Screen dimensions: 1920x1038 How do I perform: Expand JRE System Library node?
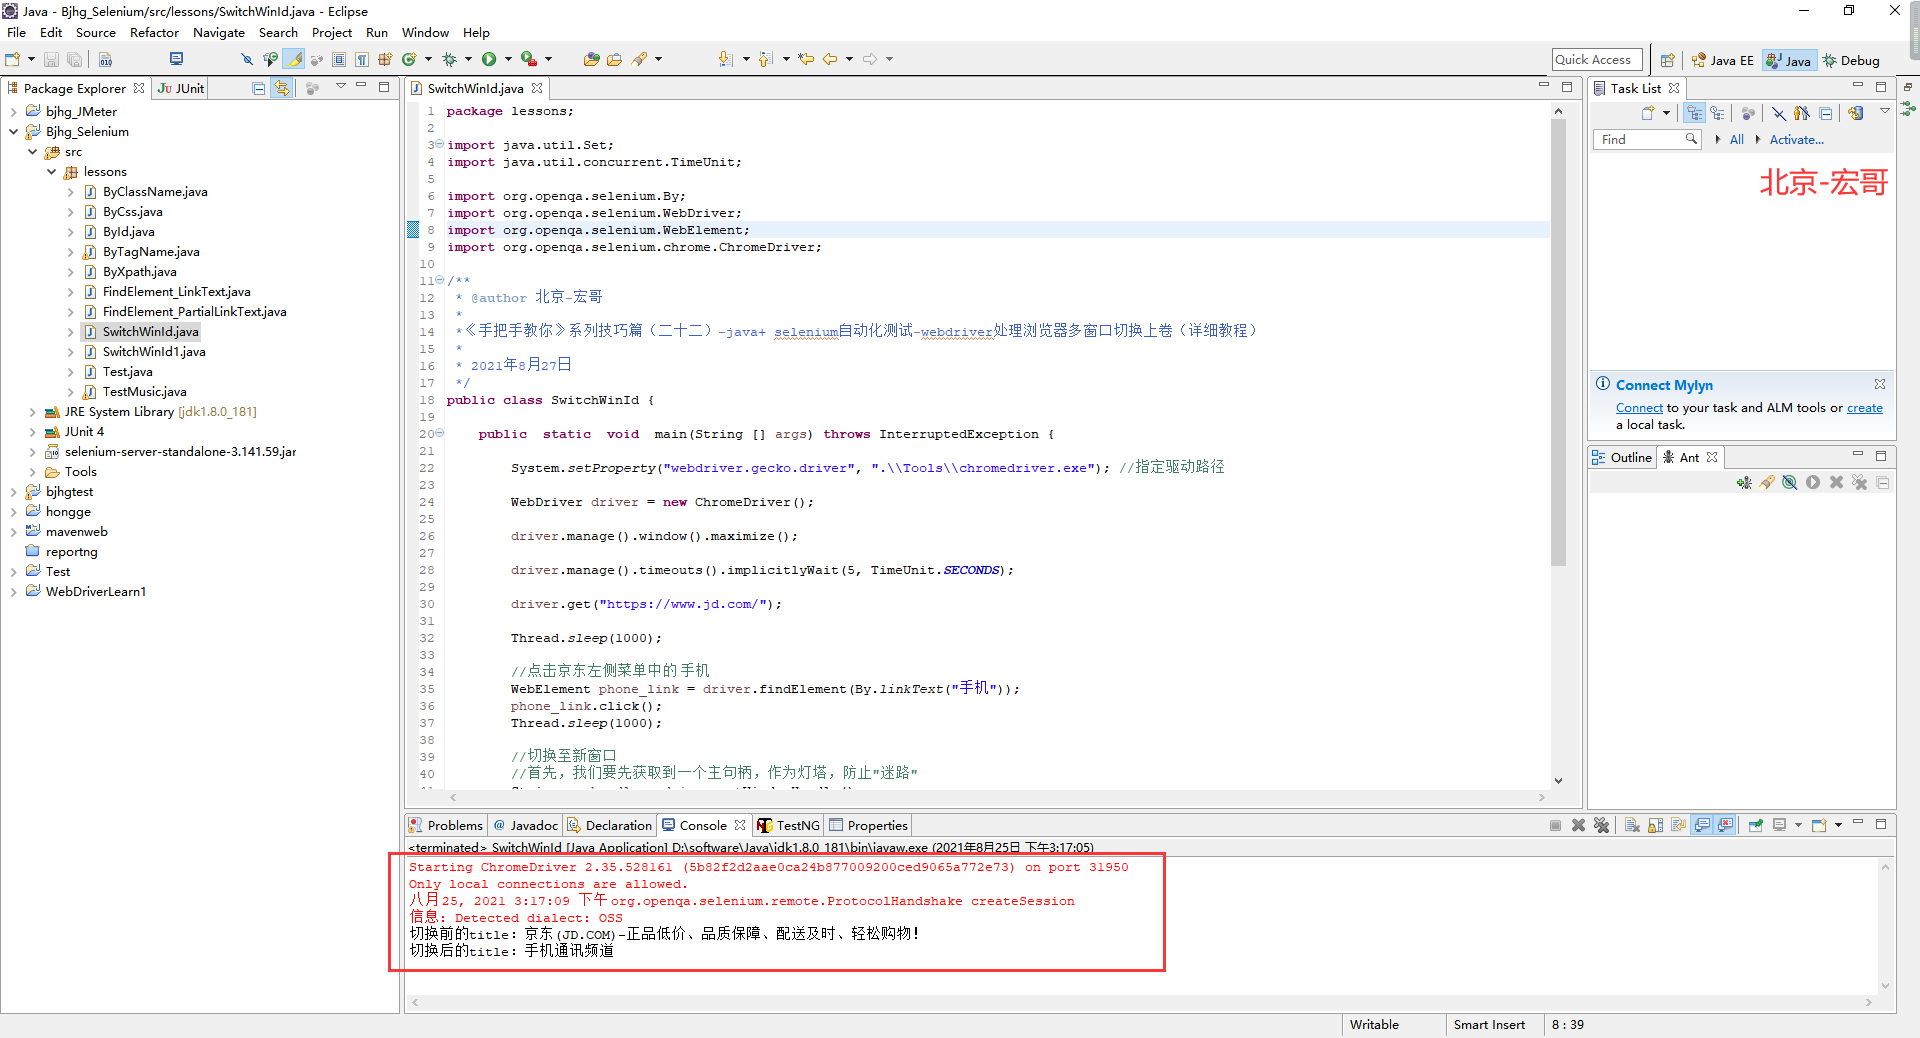point(32,412)
